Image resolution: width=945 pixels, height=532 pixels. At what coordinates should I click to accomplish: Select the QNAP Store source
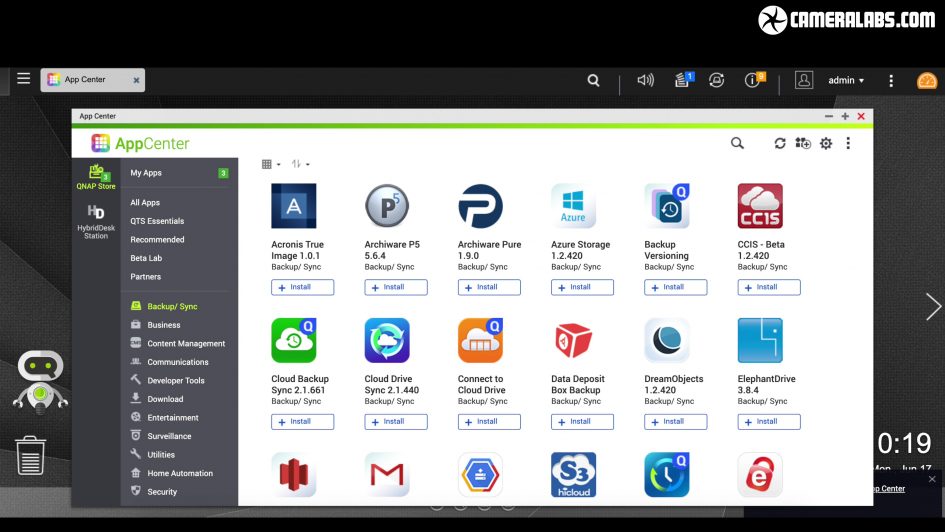(96, 177)
